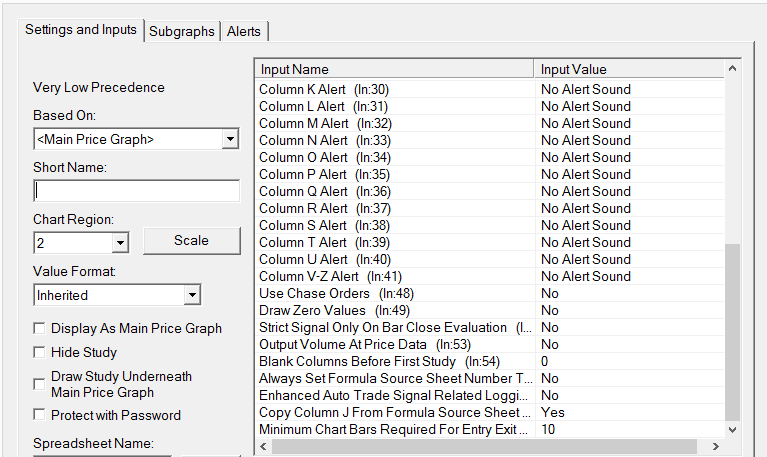
Task: Check Protect with Password option
Action: 40,415
